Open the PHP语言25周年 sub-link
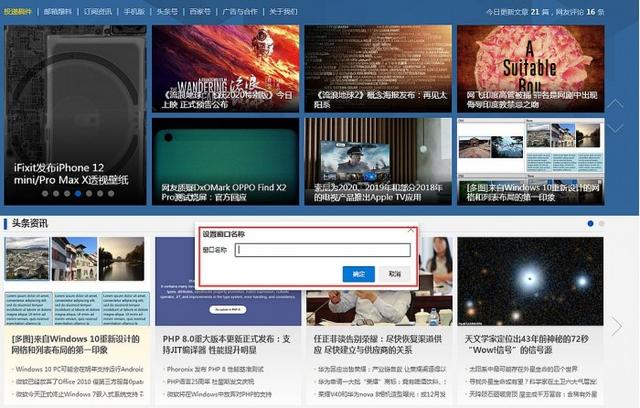Screen dimensions: 640x408 coord(210,382)
